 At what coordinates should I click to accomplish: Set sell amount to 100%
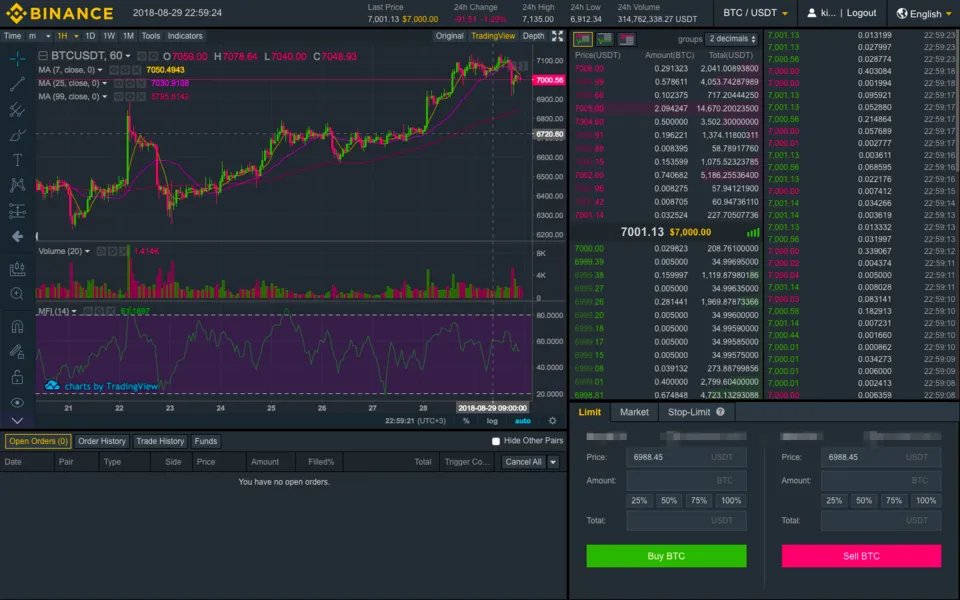(926, 500)
